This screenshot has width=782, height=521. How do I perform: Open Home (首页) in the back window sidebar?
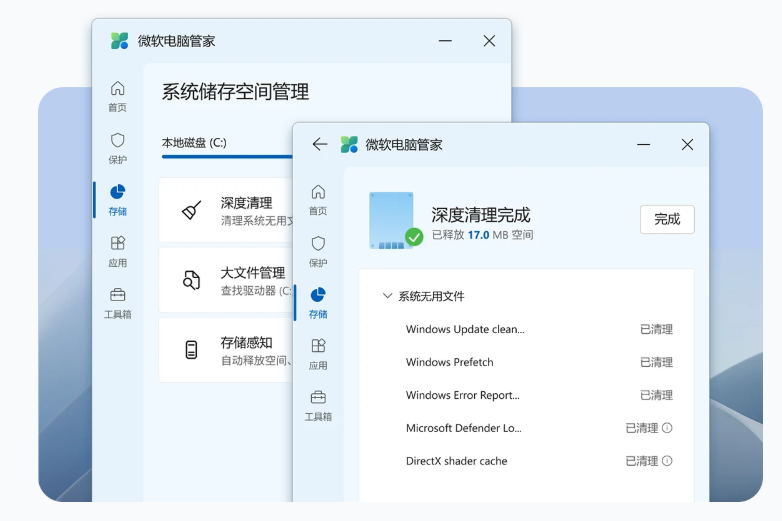pos(118,96)
